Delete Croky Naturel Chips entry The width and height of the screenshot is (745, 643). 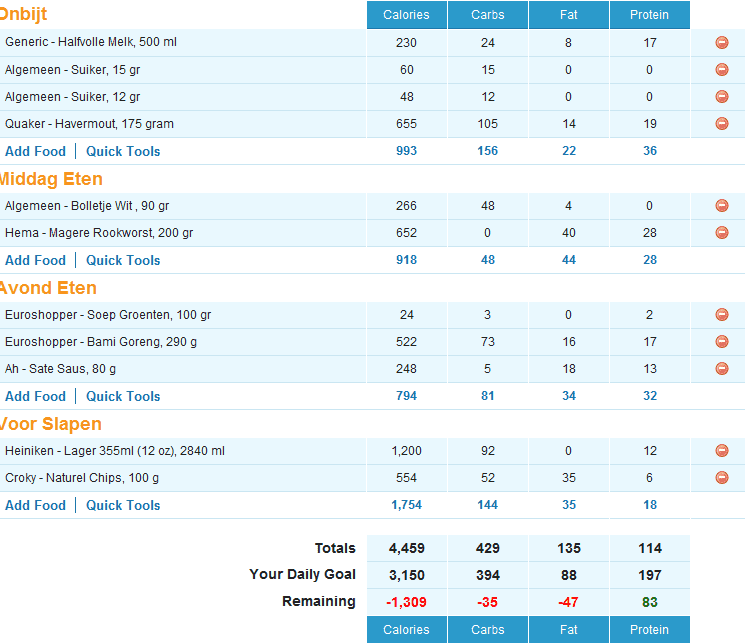pos(722,478)
